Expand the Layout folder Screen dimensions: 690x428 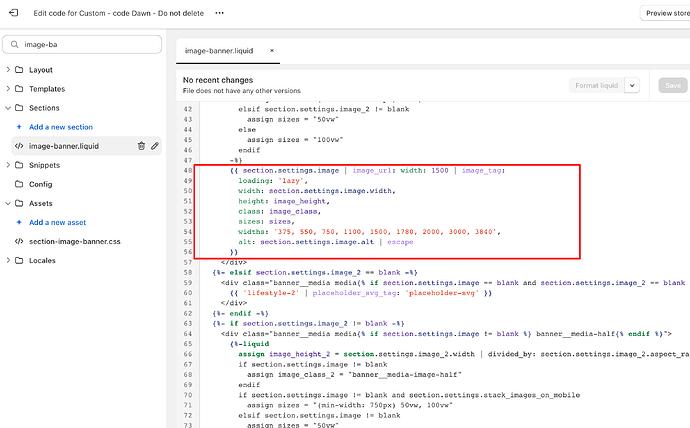click(9, 70)
